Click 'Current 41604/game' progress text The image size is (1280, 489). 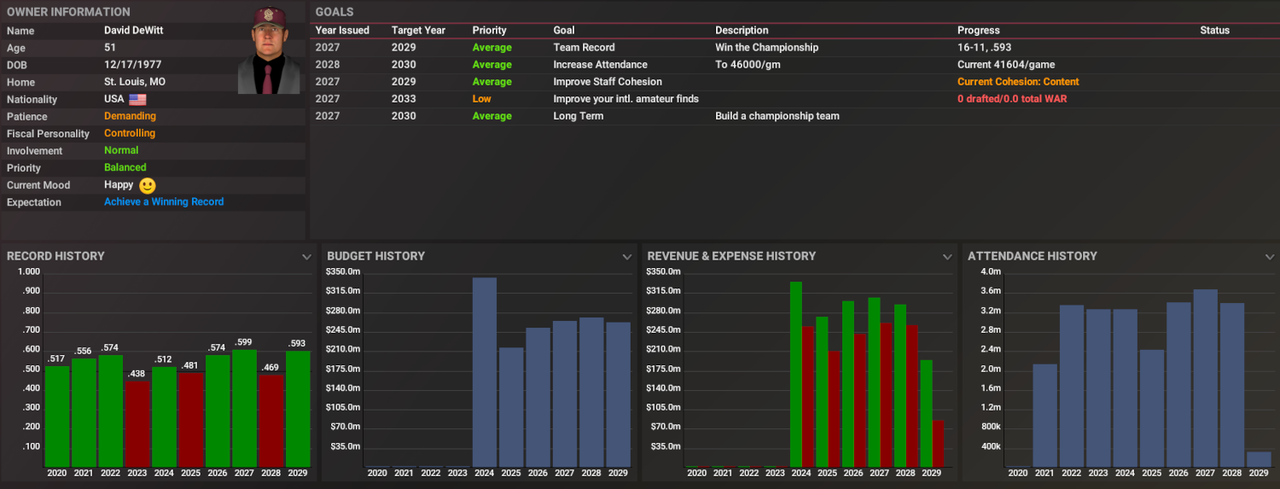[1007, 65]
